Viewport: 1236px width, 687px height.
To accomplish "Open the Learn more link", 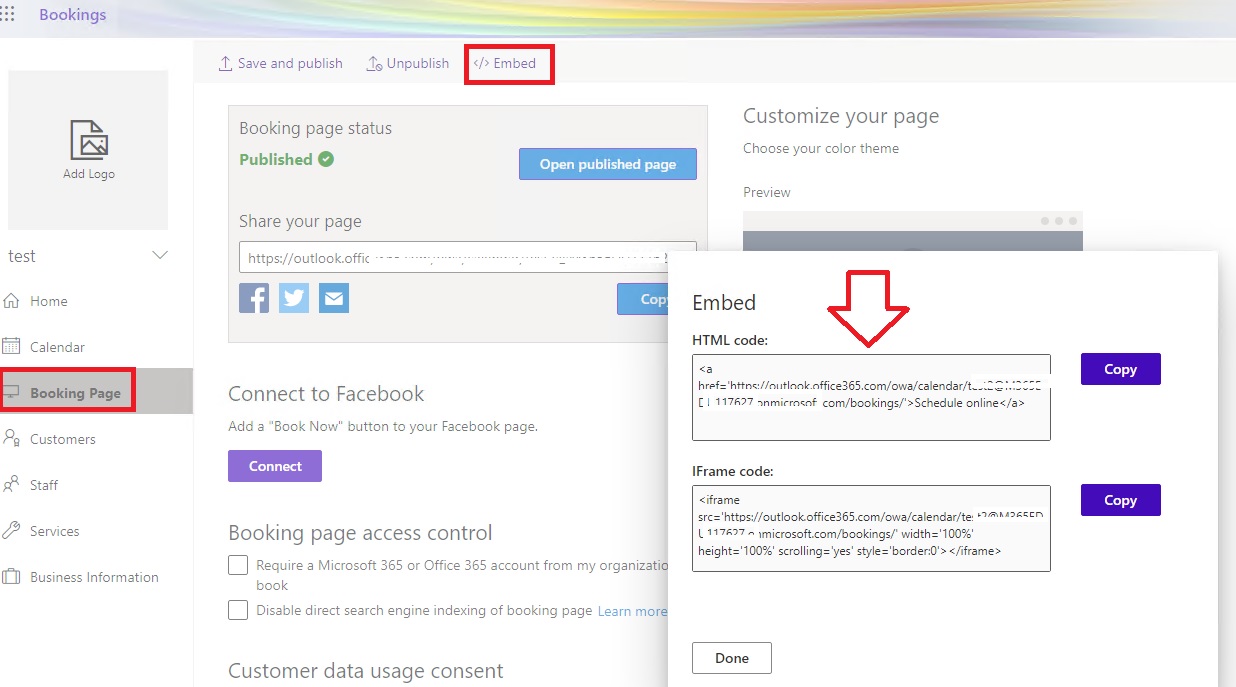I will (x=632, y=611).
